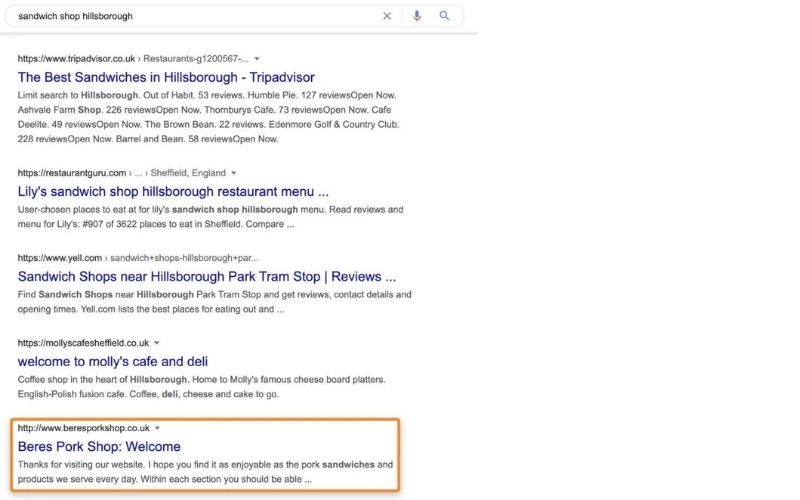Click the https://restaurantguru.com URL text
The height and width of the screenshot is (500, 800).
72,173
